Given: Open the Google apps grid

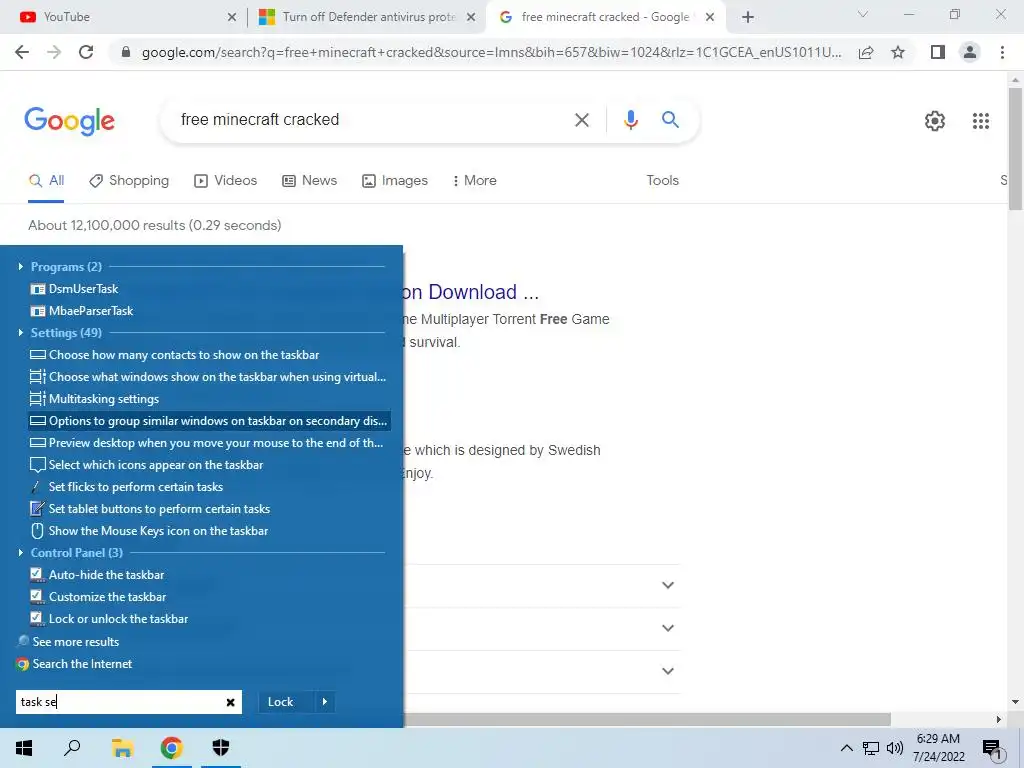Looking at the screenshot, I should tap(980, 121).
